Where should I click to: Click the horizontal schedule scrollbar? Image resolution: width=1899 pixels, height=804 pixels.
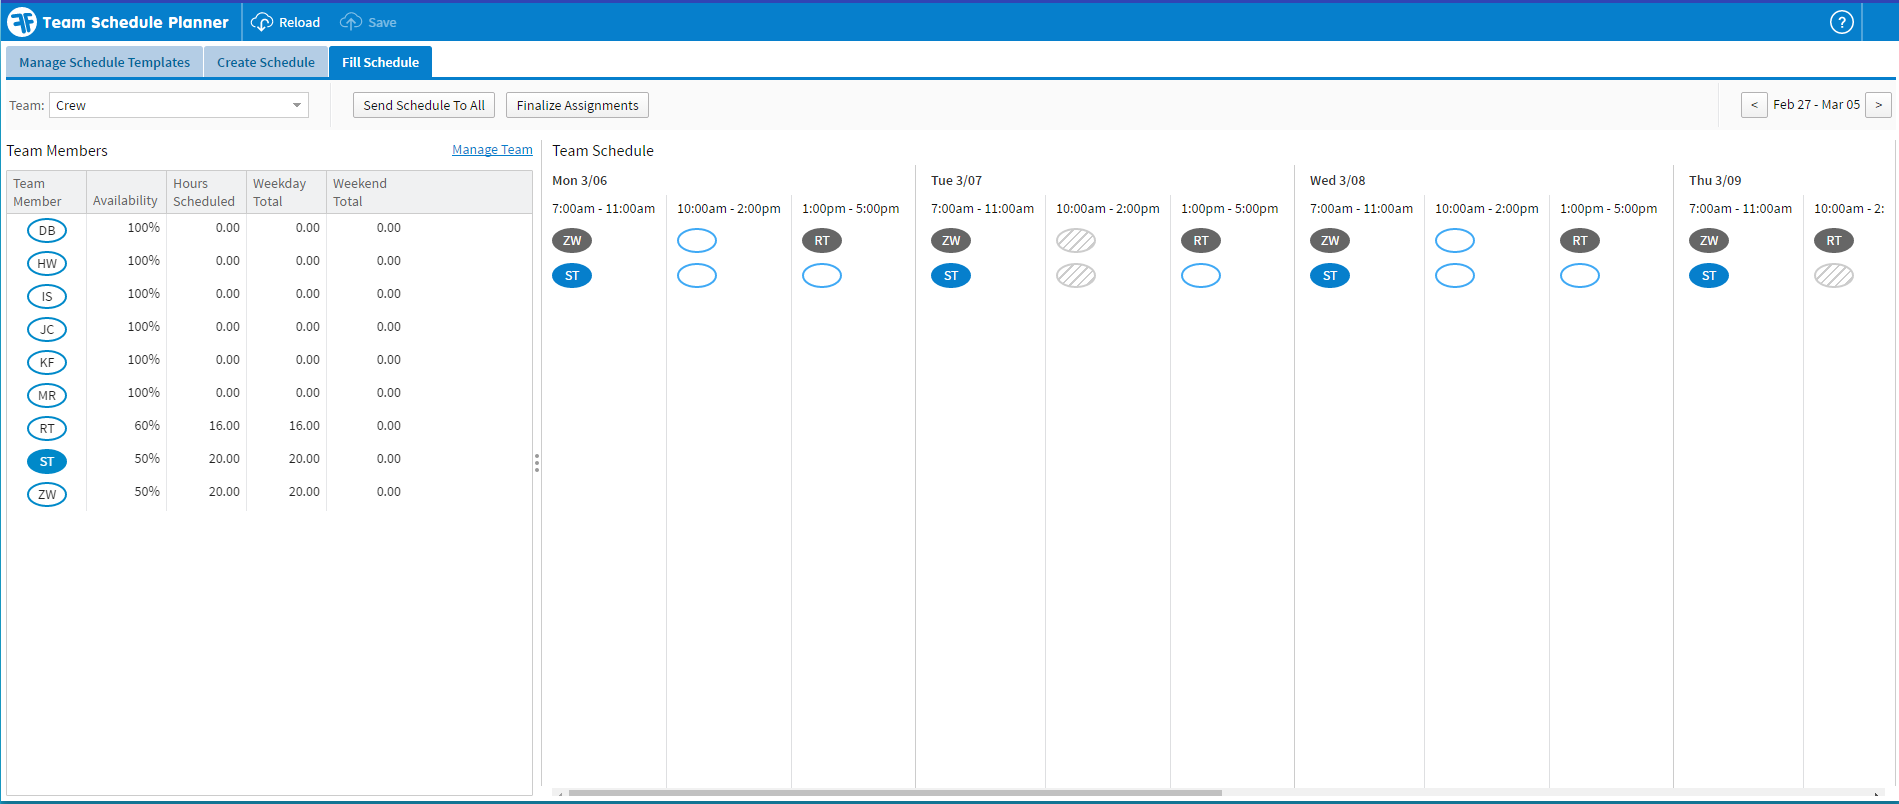[x=894, y=793]
